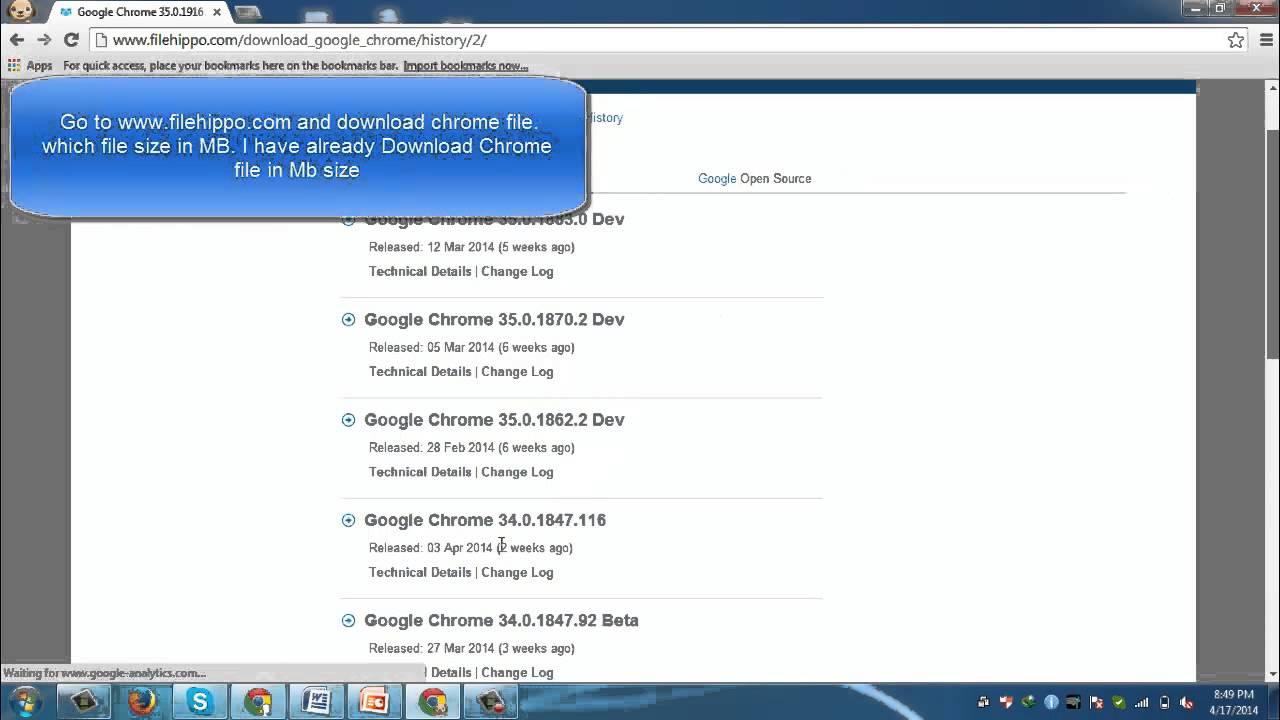
Task: Expand the Google Chrome 35.0.1870.2 Dev entry arrow
Action: pyautogui.click(x=348, y=320)
